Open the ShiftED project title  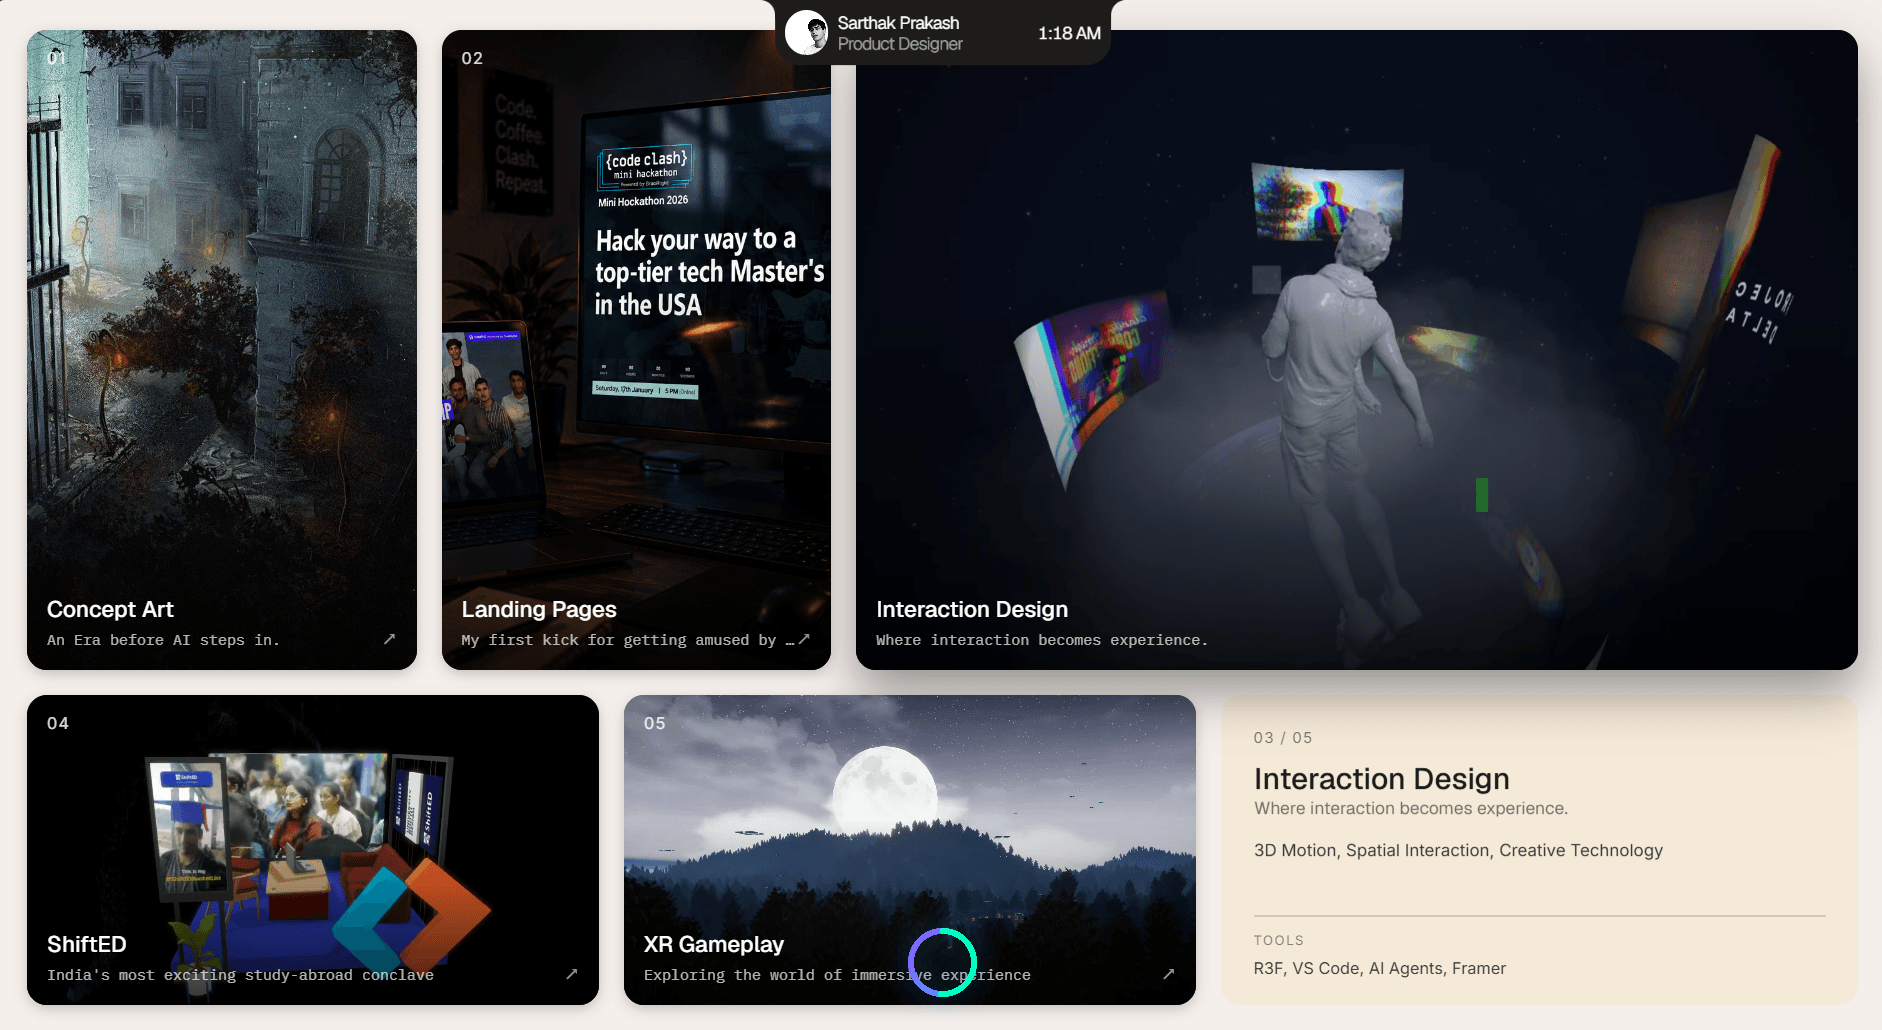click(87, 944)
